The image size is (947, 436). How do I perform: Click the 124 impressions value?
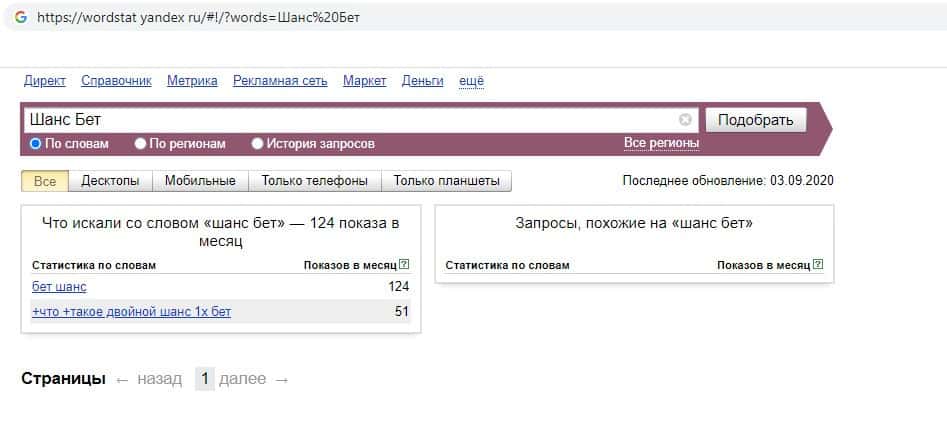399,286
